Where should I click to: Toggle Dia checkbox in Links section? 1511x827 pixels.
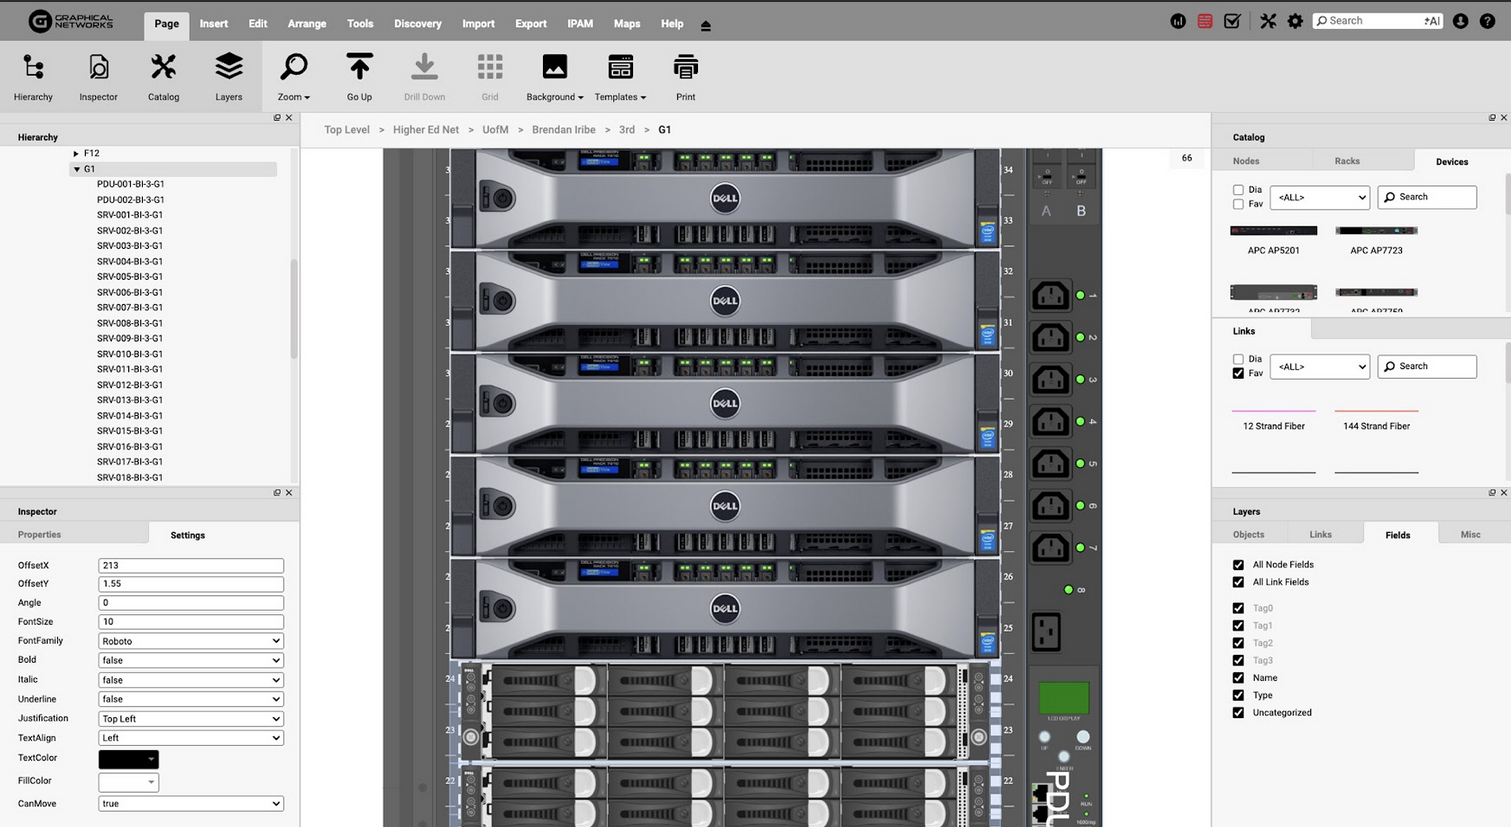tap(1238, 359)
